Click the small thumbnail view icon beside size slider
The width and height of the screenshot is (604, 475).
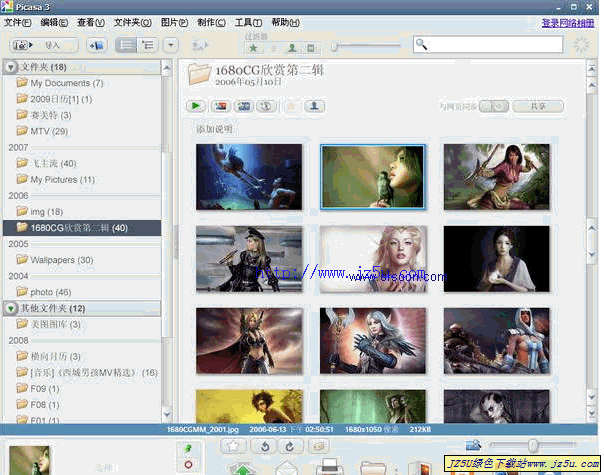473,445
